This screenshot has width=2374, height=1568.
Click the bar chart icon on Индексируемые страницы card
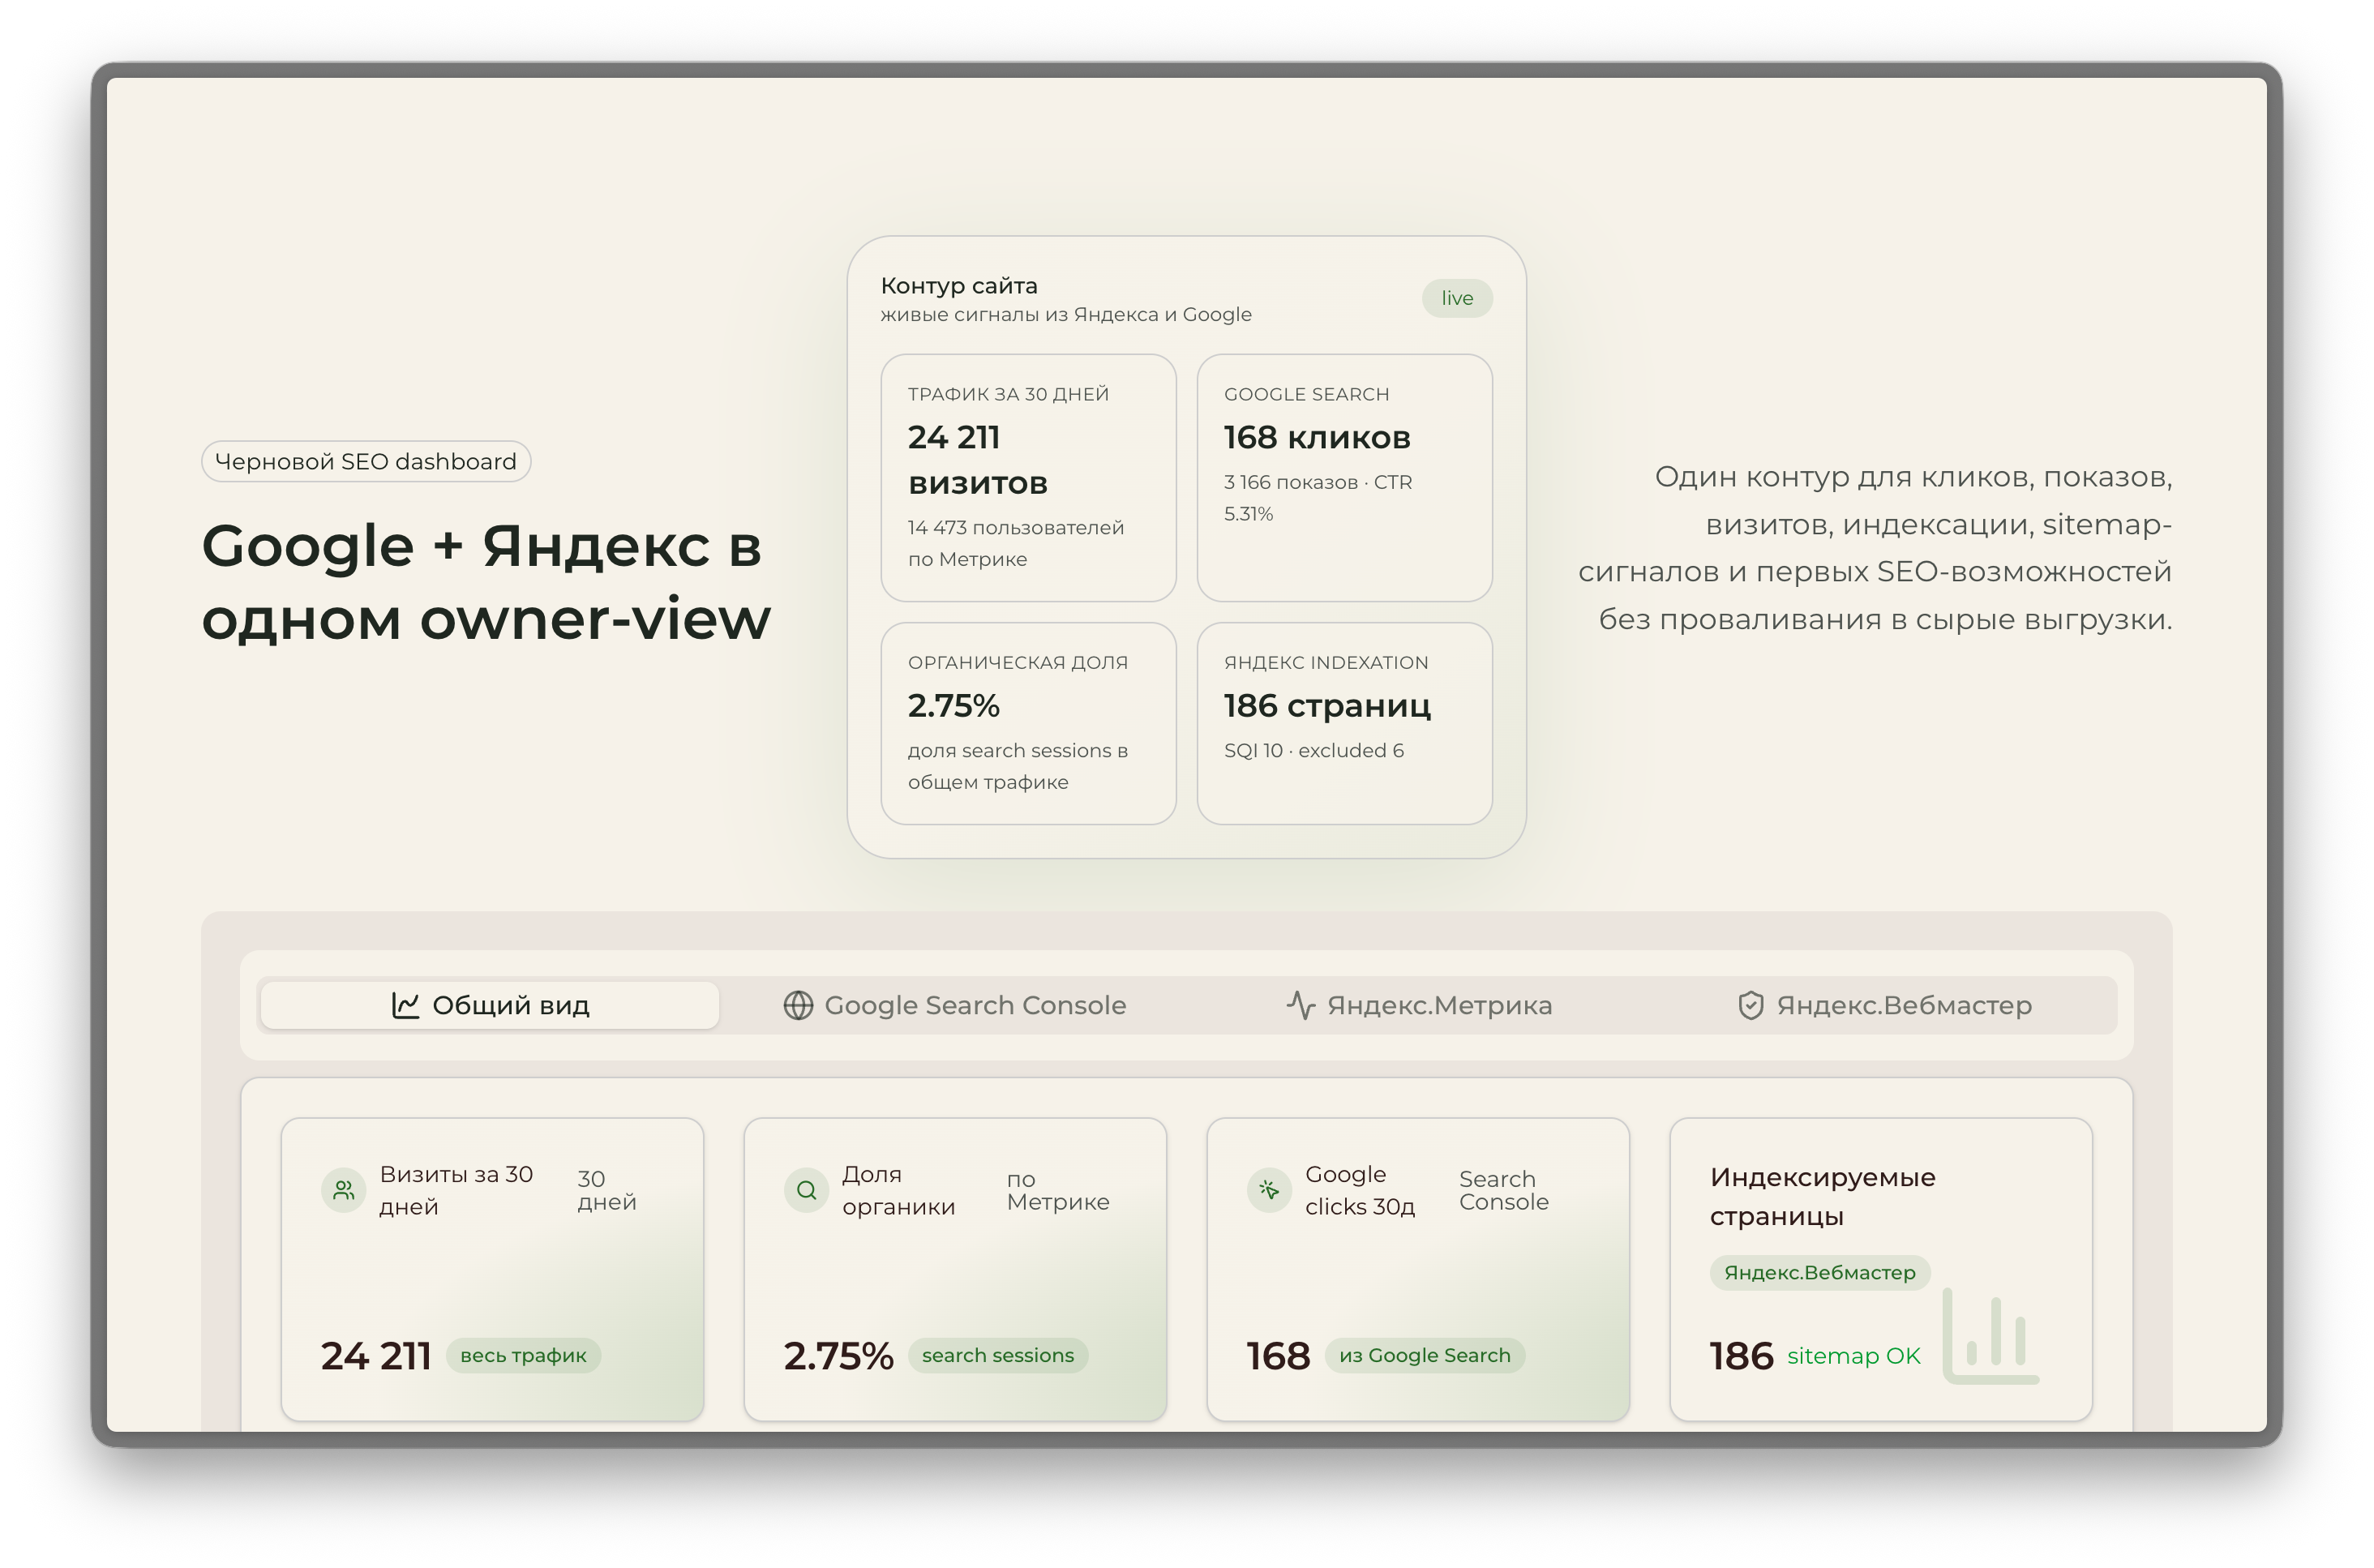click(1990, 1337)
